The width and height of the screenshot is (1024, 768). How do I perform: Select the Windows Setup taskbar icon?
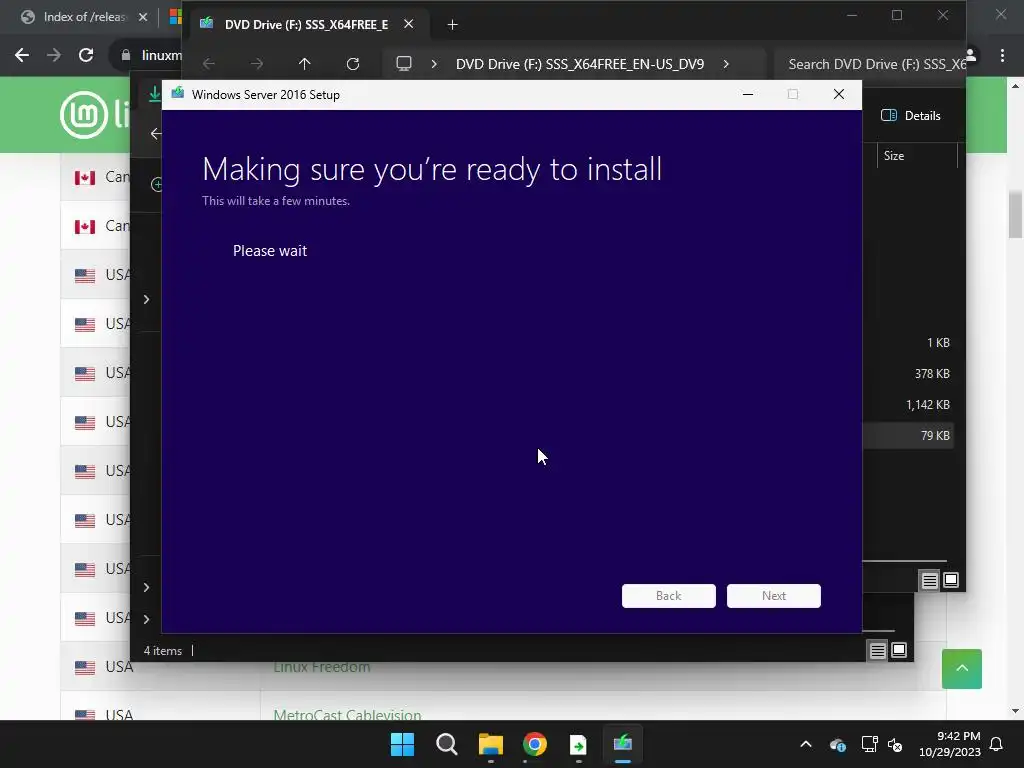(x=622, y=744)
